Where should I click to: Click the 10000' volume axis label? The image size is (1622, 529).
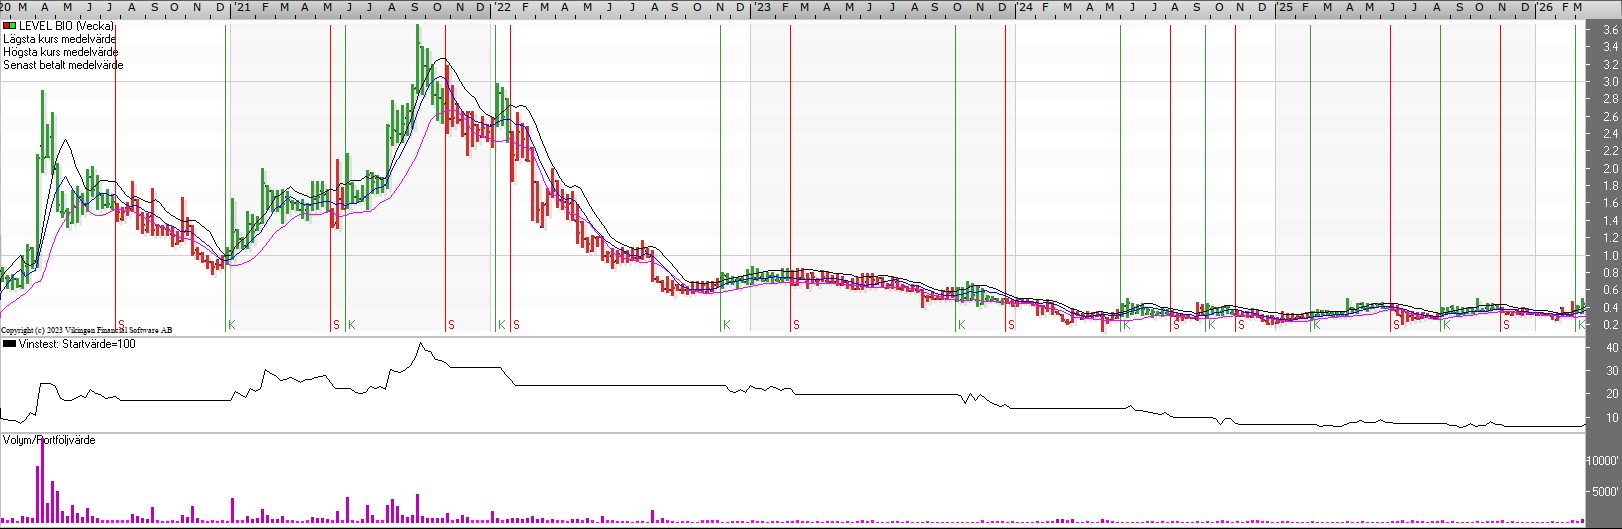click(x=1602, y=461)
